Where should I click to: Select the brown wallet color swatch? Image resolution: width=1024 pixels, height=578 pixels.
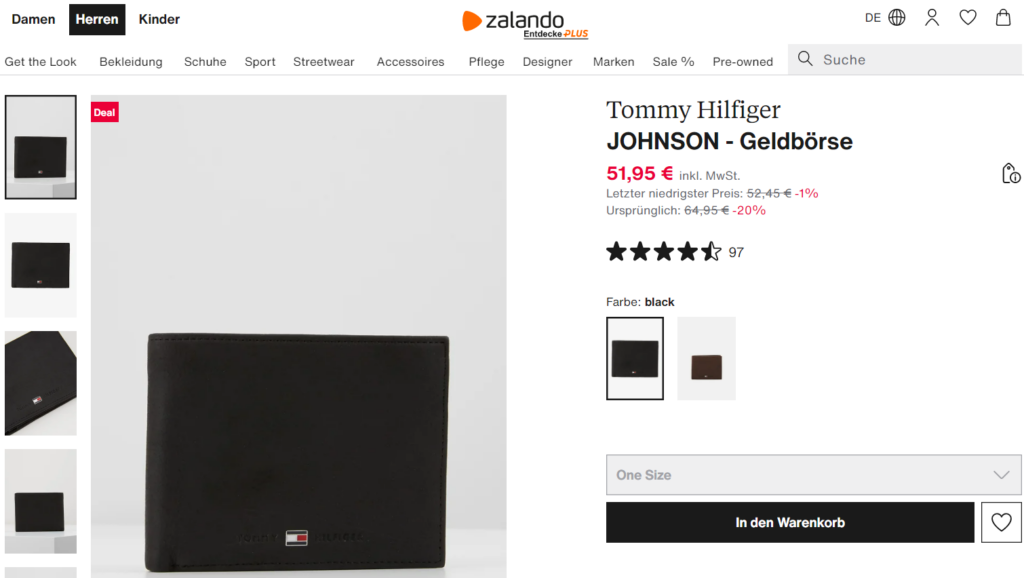coord(706,359)
